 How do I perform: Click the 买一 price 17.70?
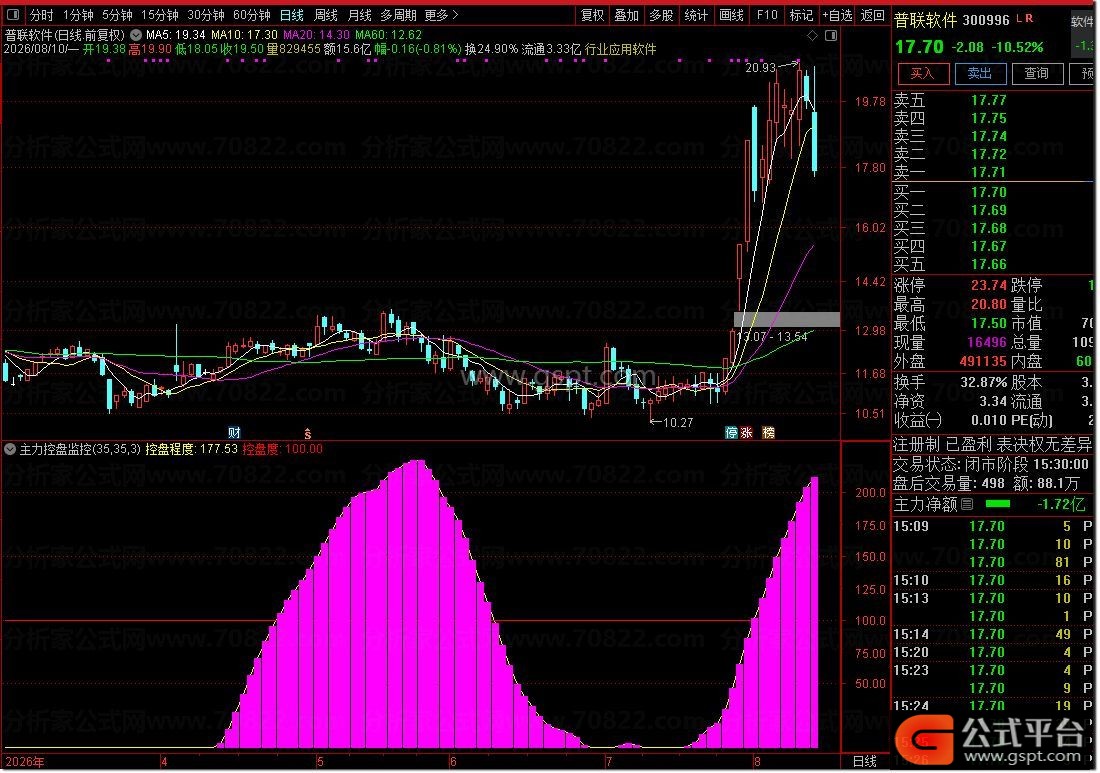point(988,192)
